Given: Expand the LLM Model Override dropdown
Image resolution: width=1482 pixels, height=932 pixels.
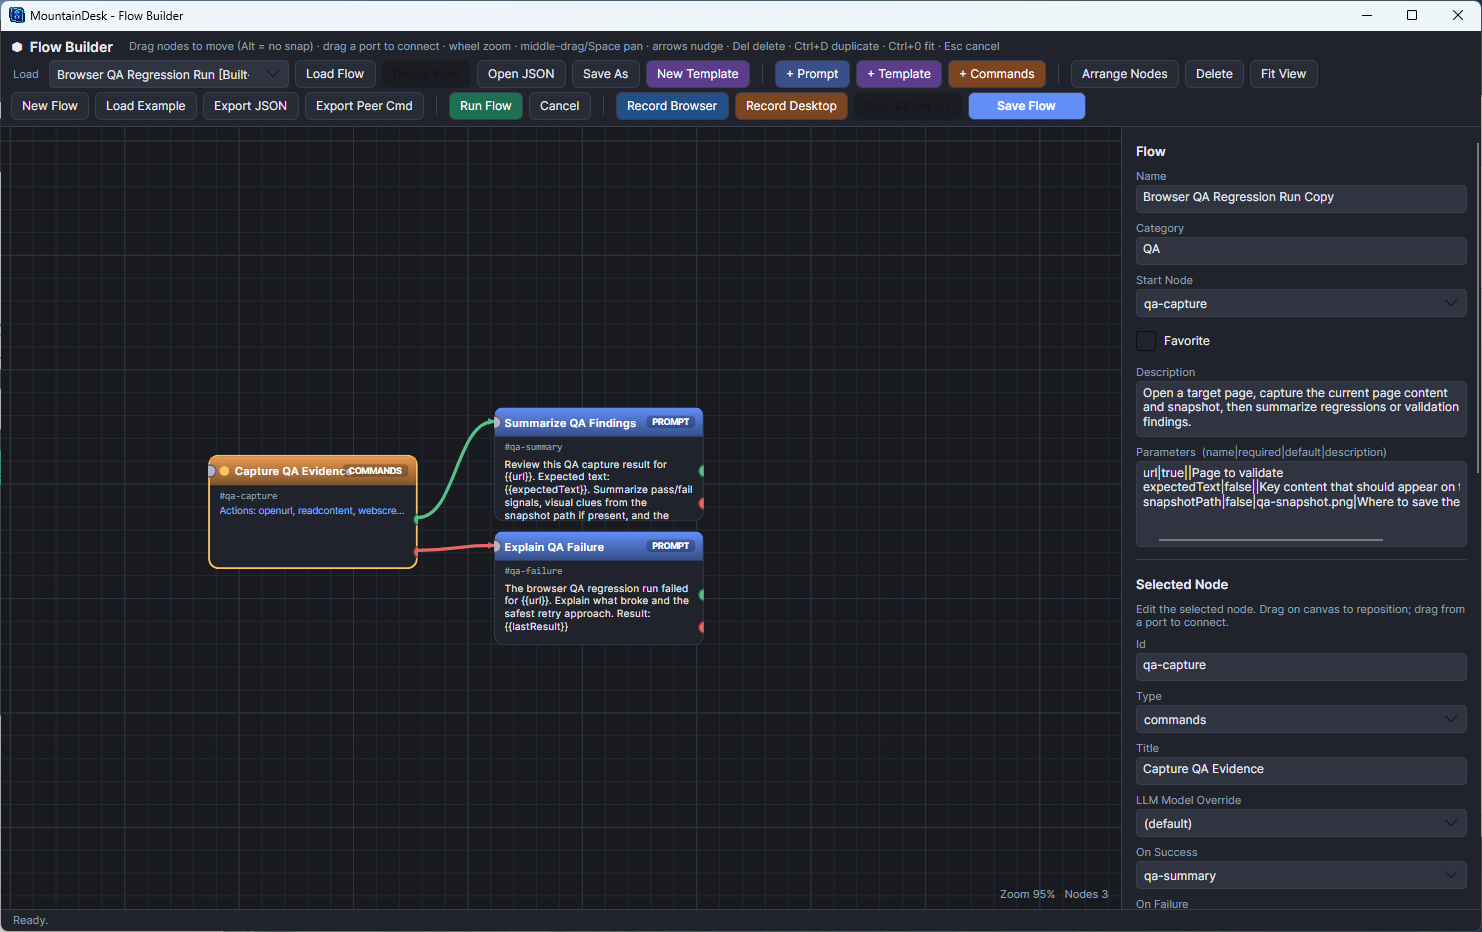Looking at the screenshot, I should pos(1301,823).
